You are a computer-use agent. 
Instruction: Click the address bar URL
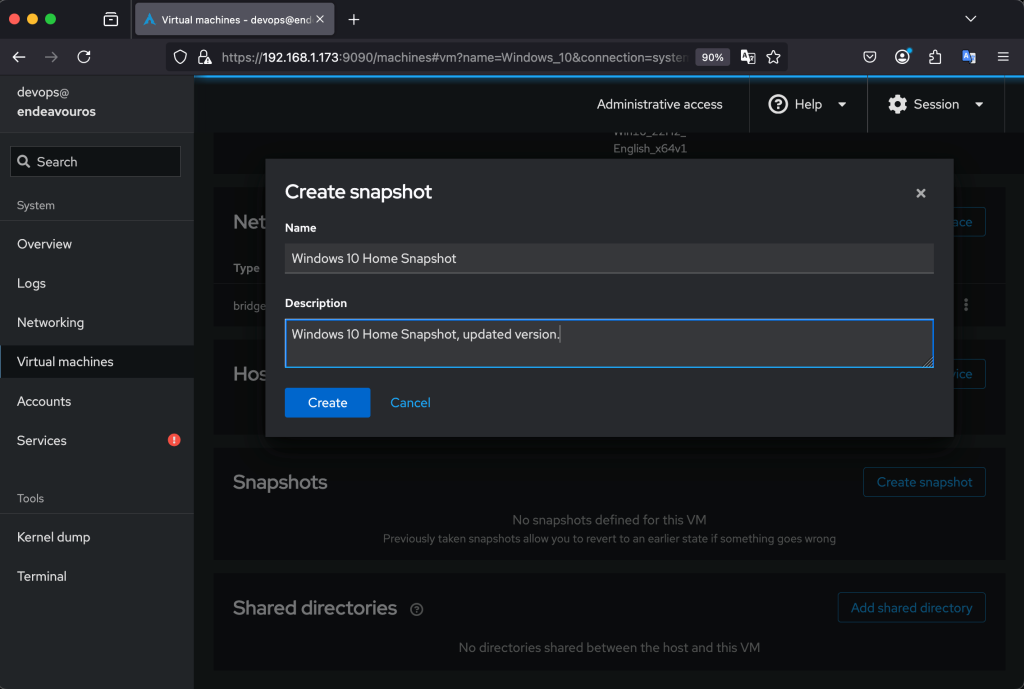pos(454,57)
